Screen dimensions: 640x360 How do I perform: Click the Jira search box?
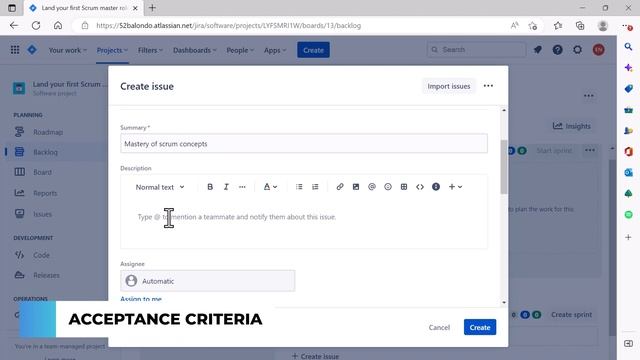tap(476, 50)
